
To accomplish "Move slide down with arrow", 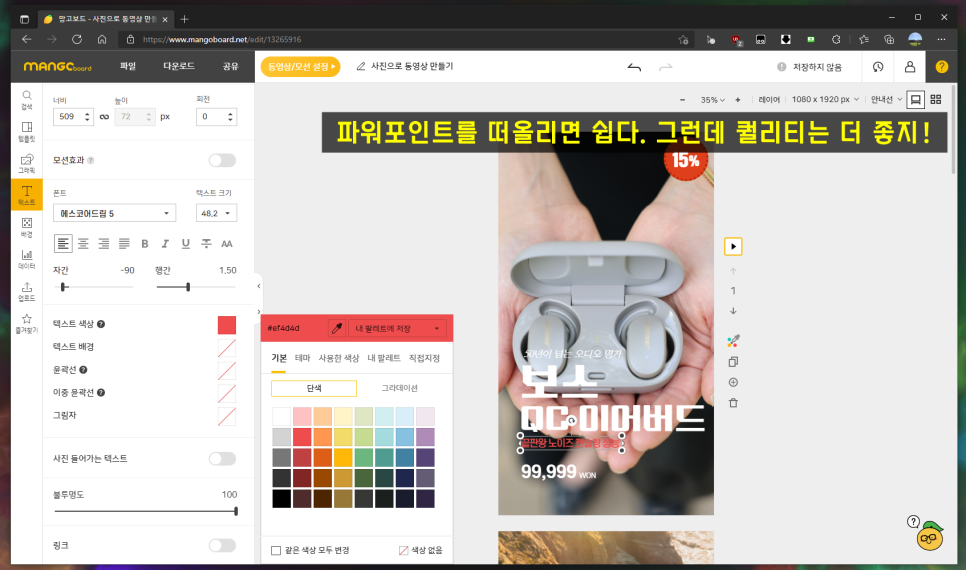I will 733,311.
